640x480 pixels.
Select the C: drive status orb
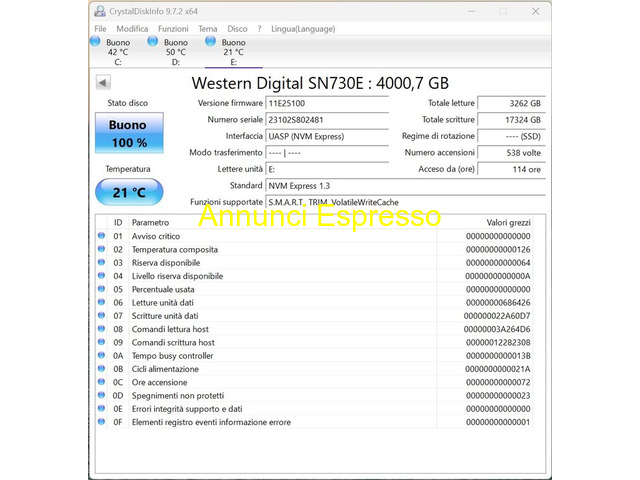(x=95, y=41)
